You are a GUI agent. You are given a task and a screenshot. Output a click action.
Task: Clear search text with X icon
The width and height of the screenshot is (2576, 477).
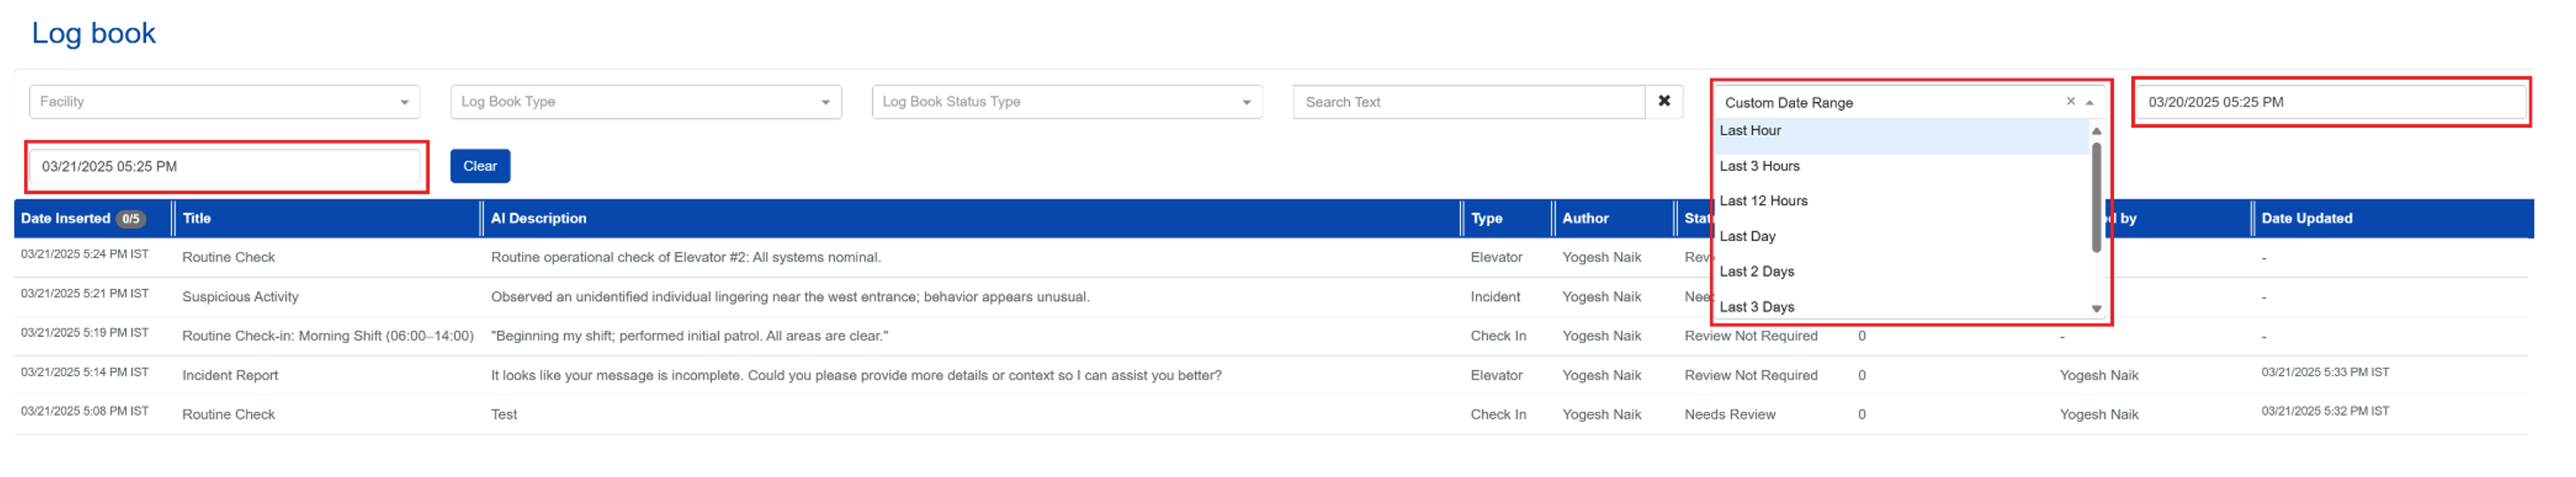(x=1663, y=101)
